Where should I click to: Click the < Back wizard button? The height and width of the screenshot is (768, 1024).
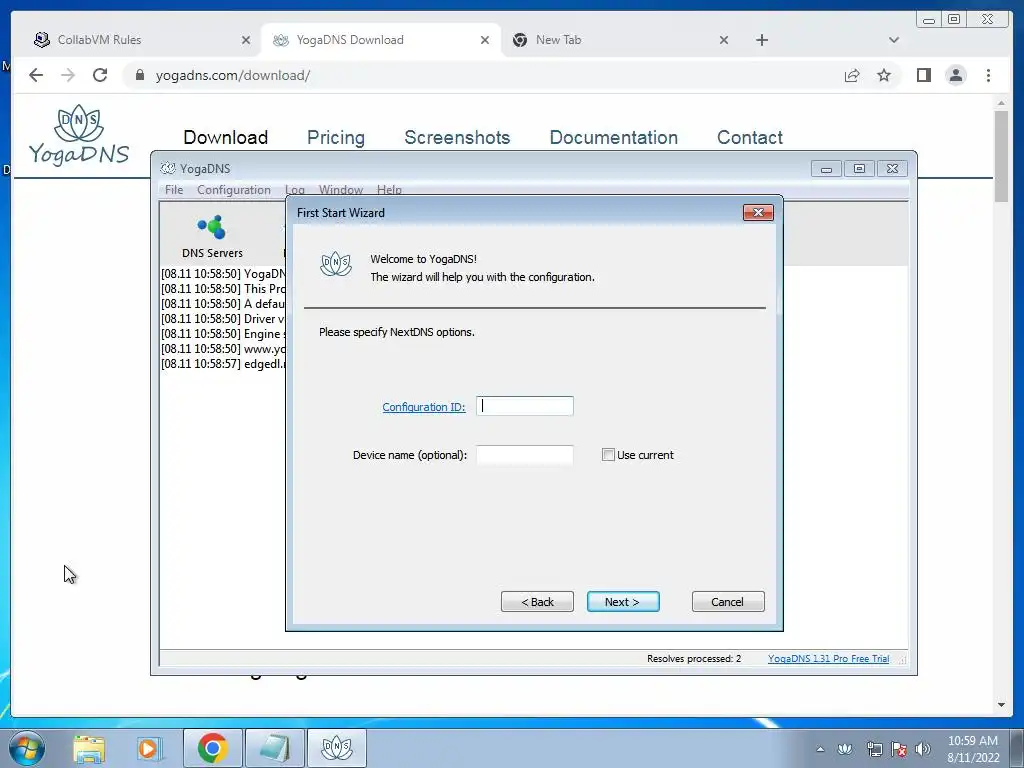(x=537, y=601)
